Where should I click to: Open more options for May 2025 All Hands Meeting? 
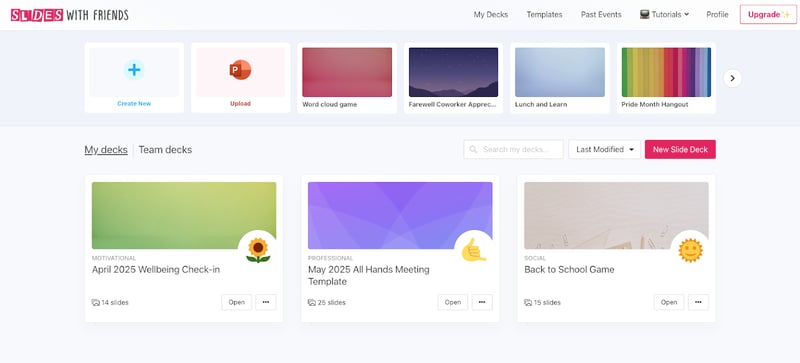[x=482, y=302]
